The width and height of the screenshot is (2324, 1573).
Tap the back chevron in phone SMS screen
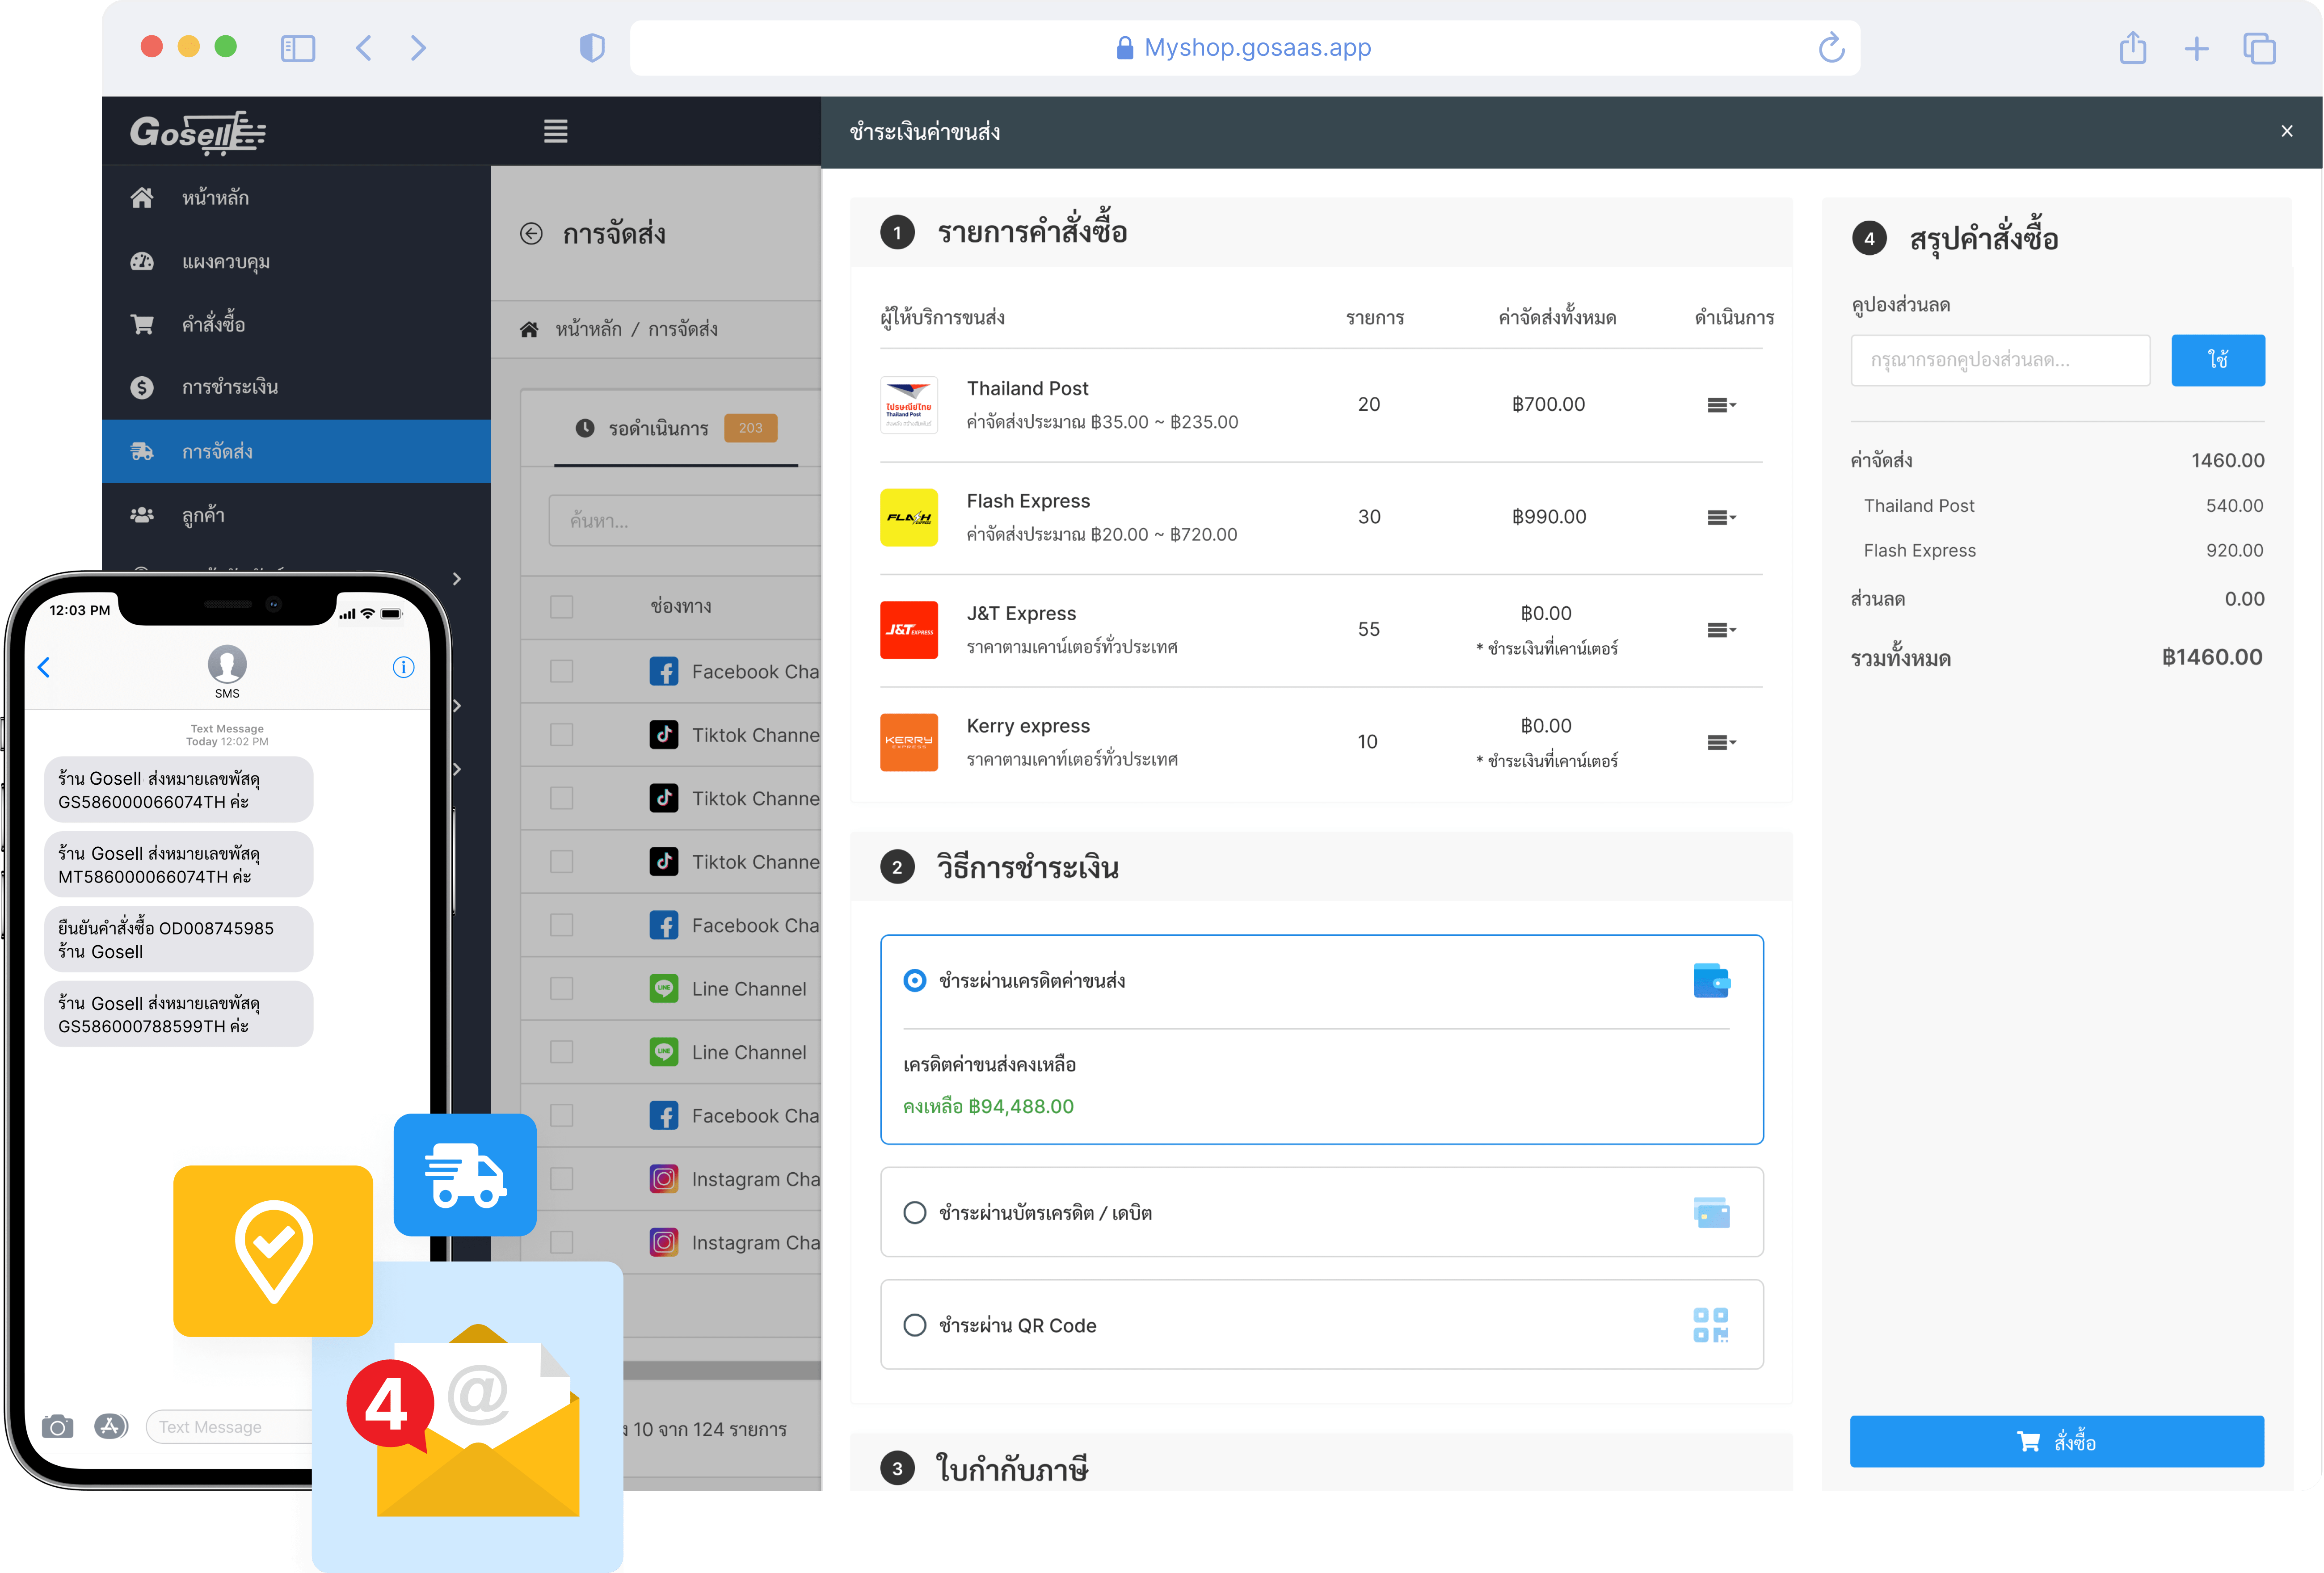44,667
